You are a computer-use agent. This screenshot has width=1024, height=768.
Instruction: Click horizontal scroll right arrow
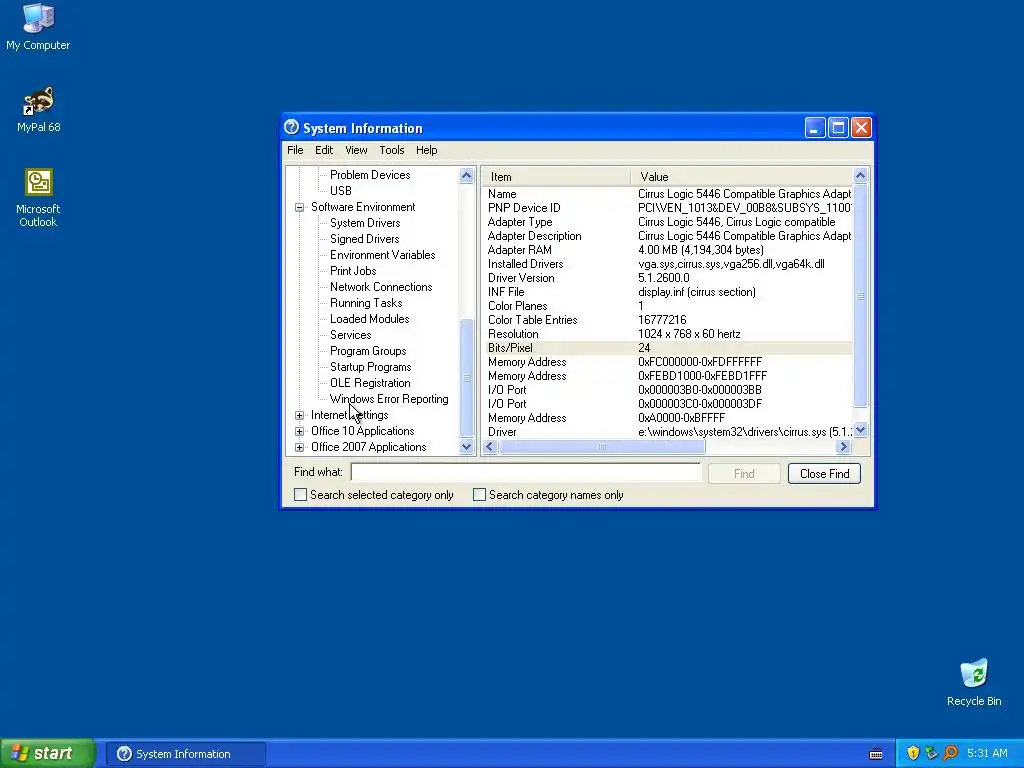click(x=843, y=447)
